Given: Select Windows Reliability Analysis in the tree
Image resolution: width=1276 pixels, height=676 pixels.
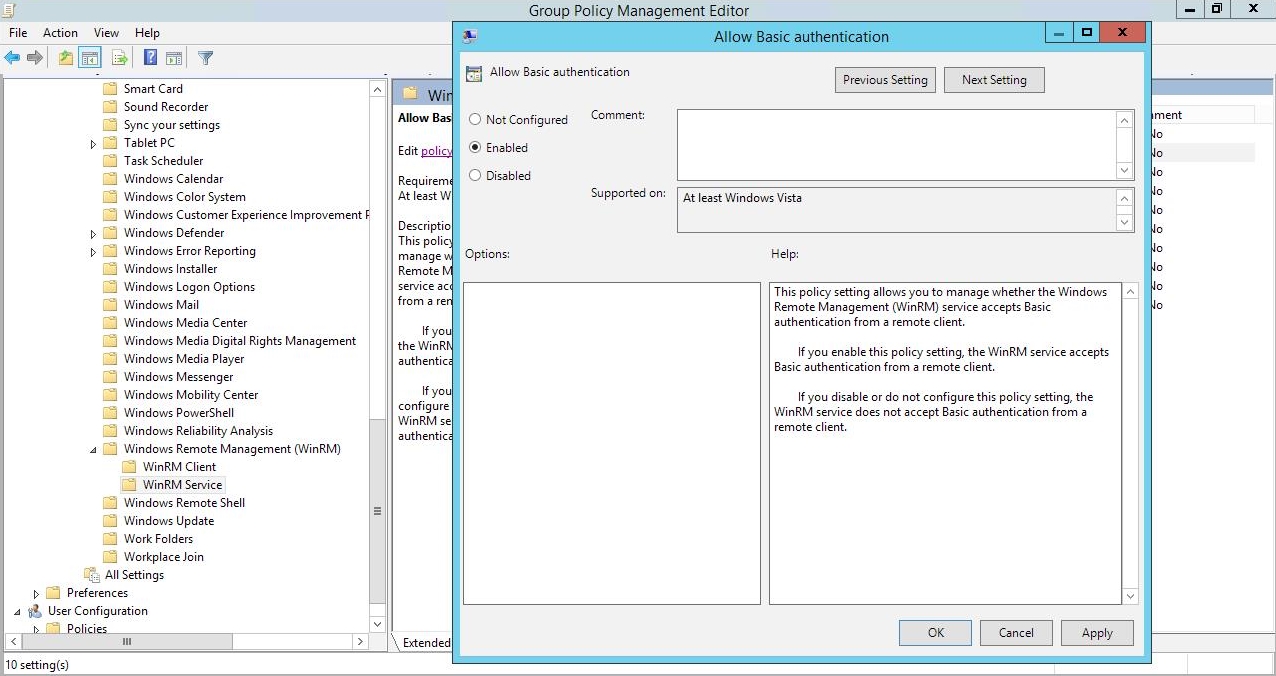Looking at the screenshot, I should [x=198, y=431].
